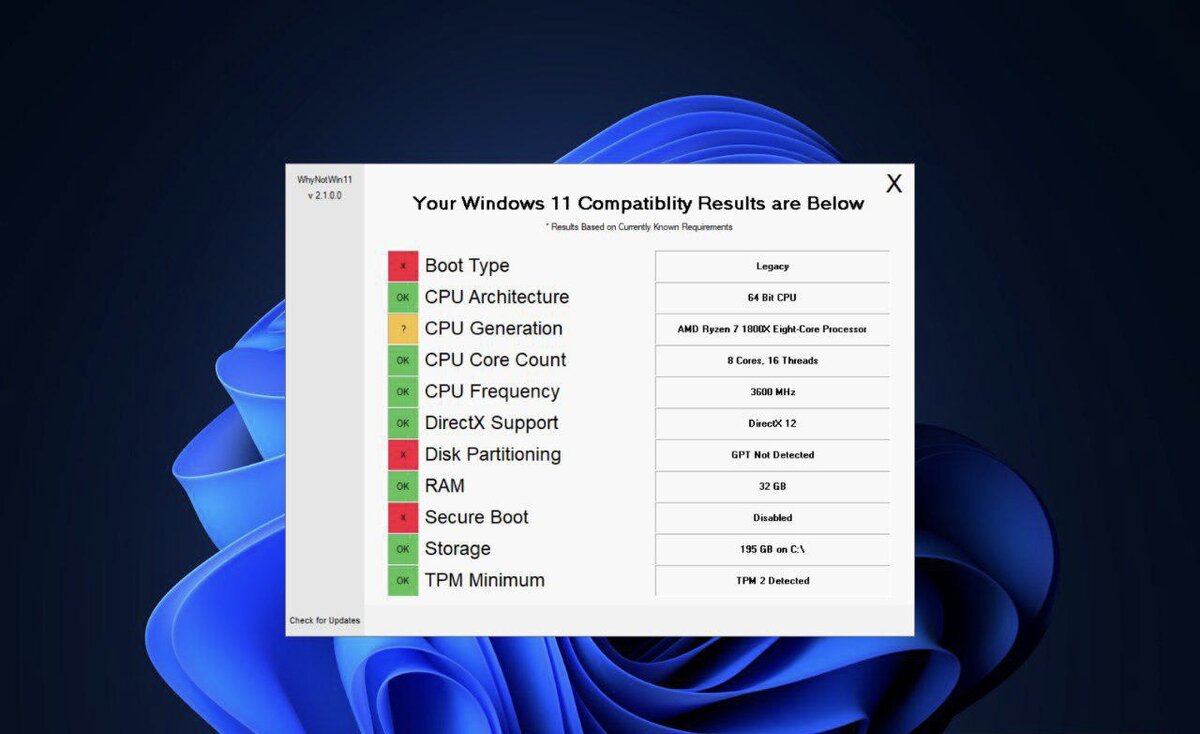Click the 'GPT Not Detected' value
Viewport: 1200px width, 734px height.
(x=772, y=455)
